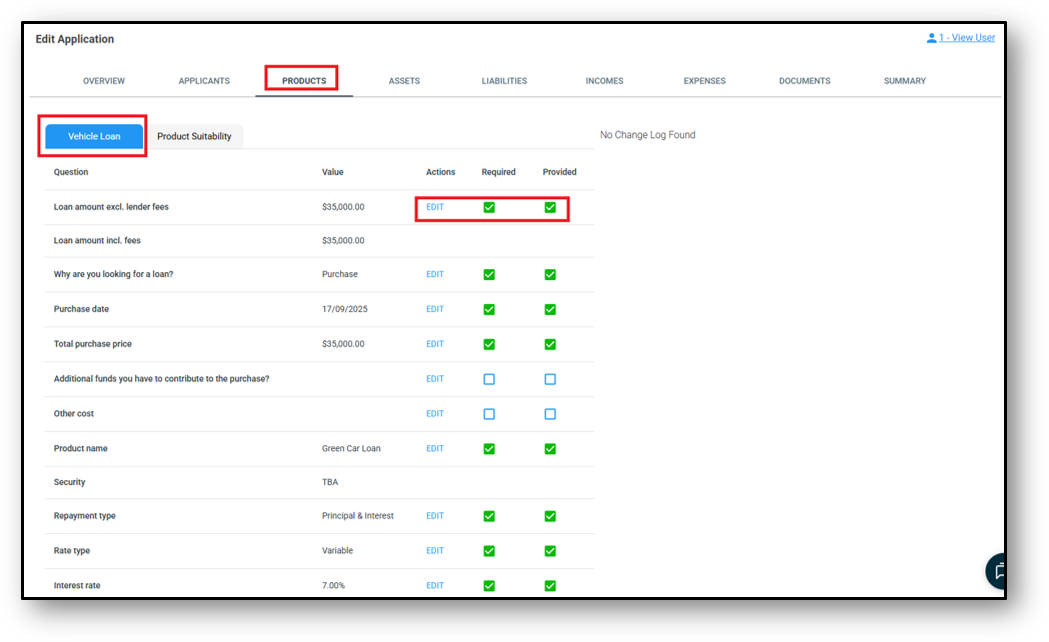Click the user profile icon beside View User
The height and width of the screenshot is (642, 1049).
(x=931, y=38)
